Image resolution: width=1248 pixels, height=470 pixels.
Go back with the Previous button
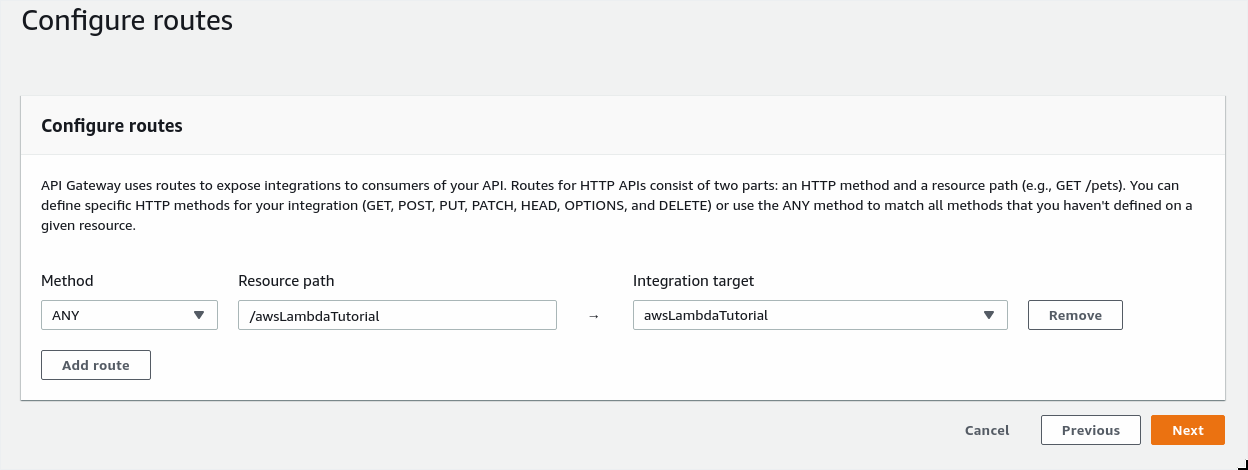[x=1091, y=430]
